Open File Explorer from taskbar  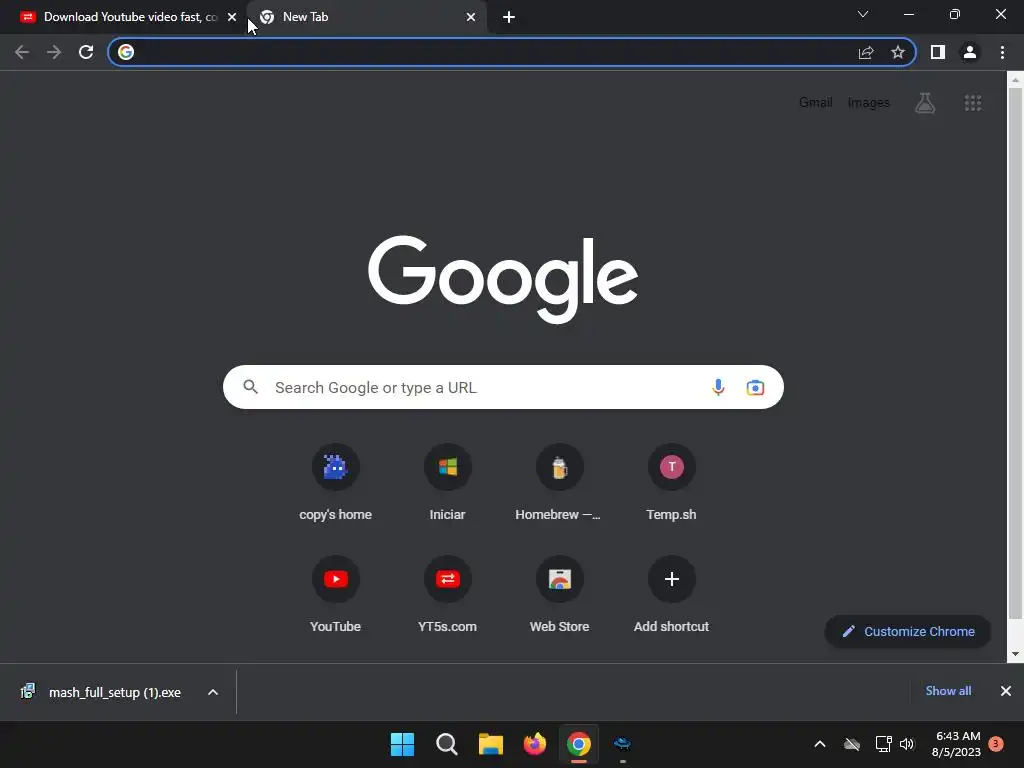pyautogui.click(x=490, y=744)
